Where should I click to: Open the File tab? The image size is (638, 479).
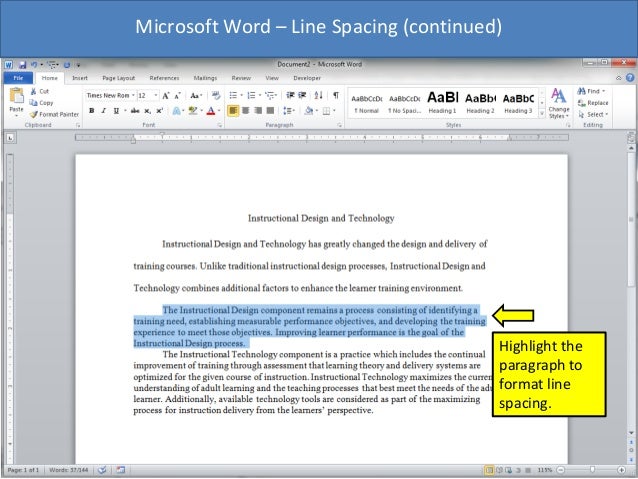click(x=18, y=78)
